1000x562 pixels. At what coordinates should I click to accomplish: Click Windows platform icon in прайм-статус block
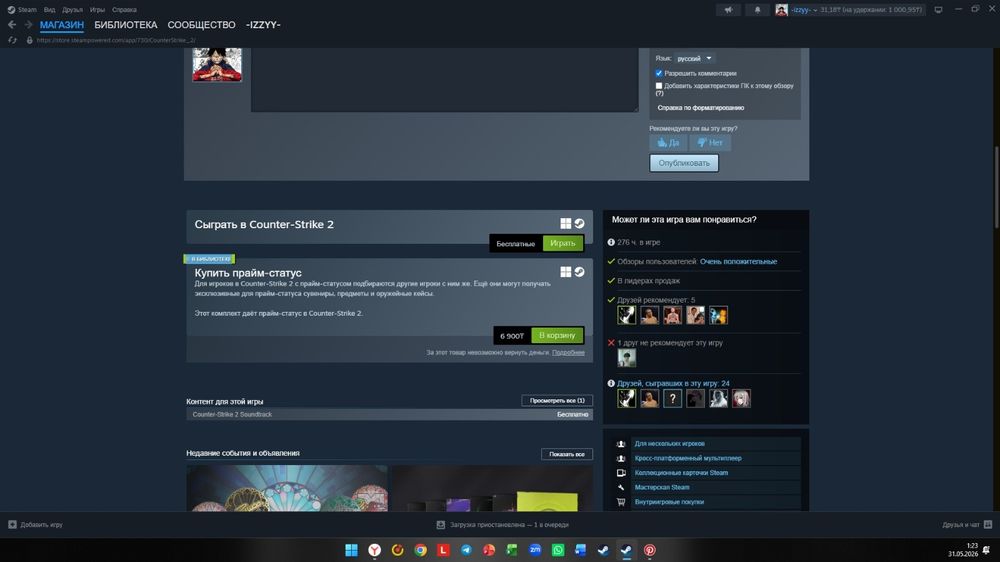point(566,272)
